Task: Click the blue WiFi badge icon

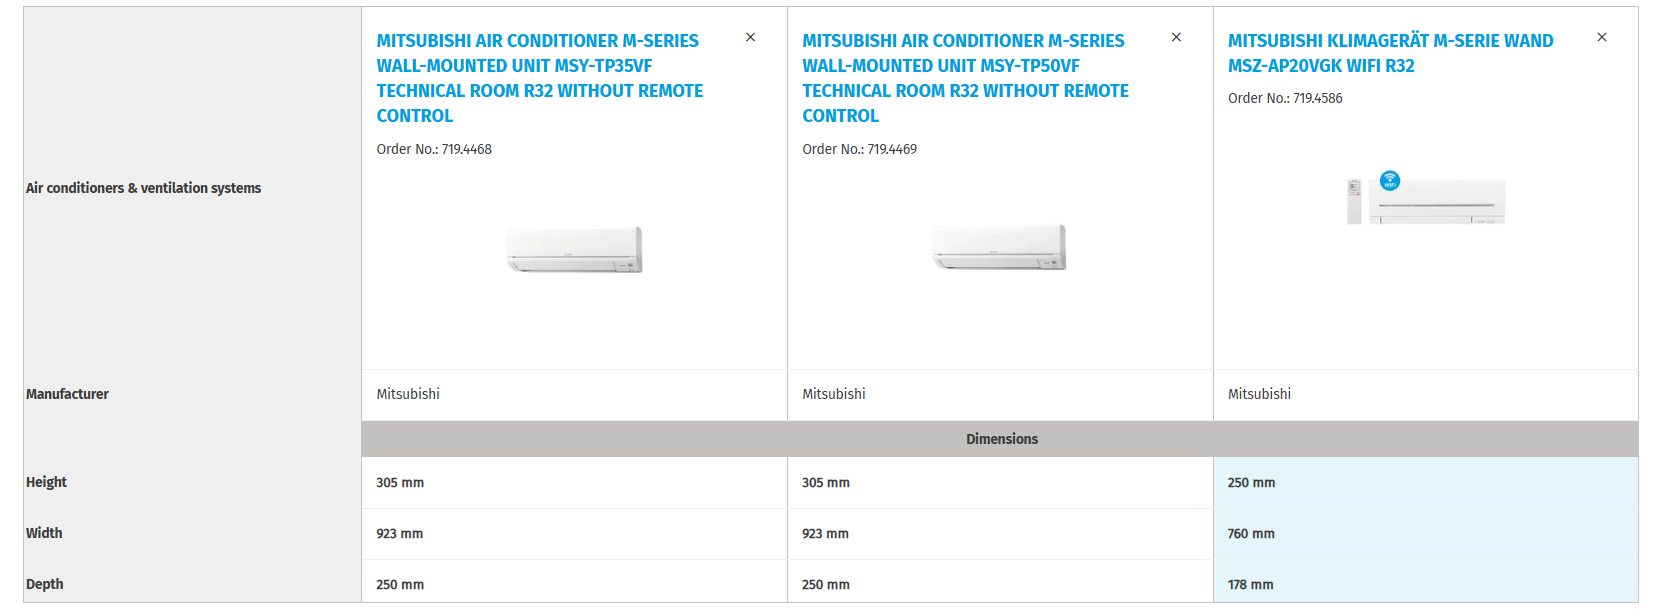Action: pyautogui.click(x=1390, y=181)
